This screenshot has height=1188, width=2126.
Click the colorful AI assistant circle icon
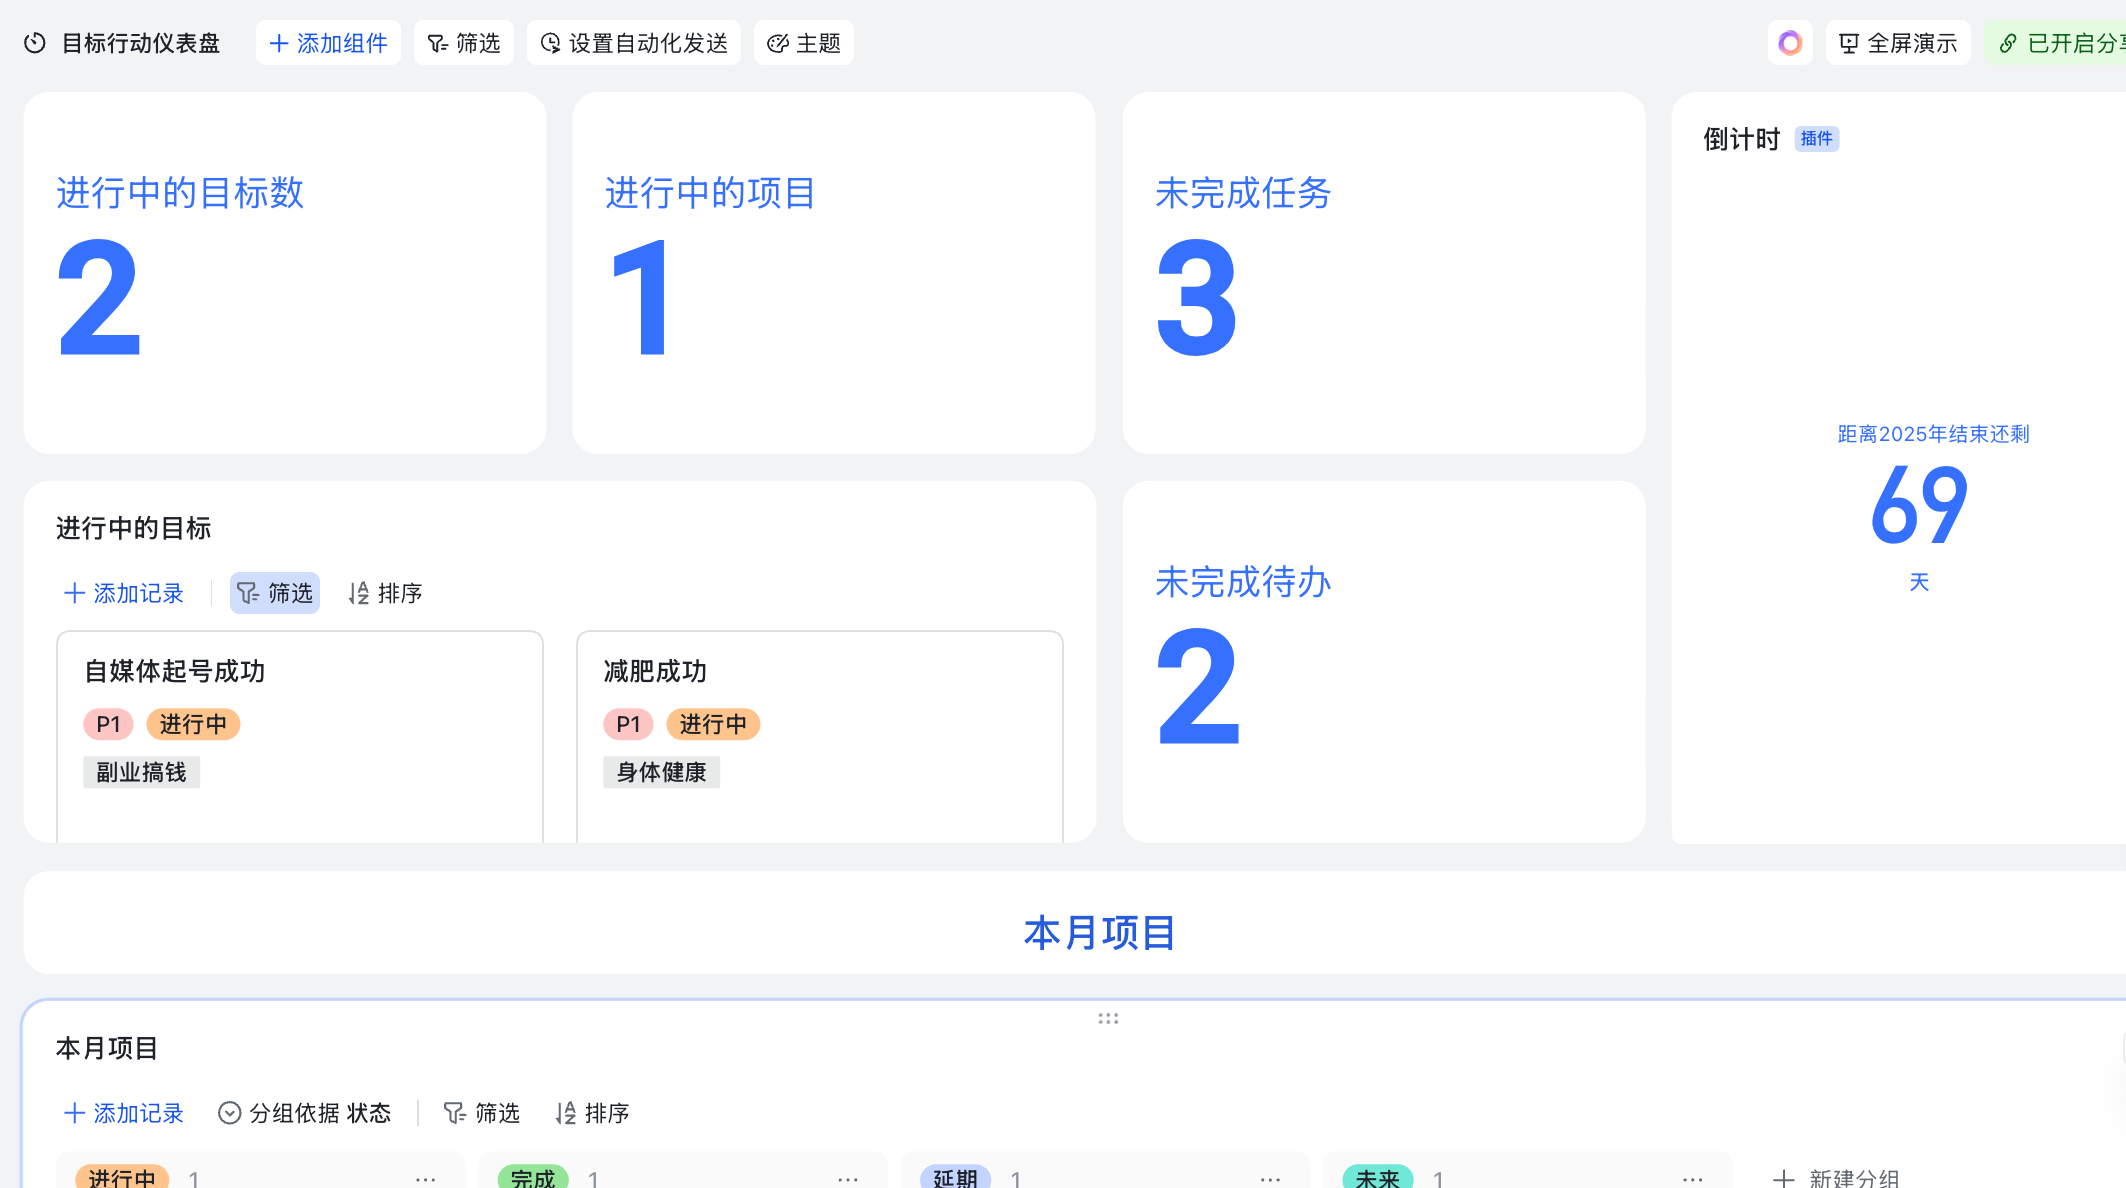[x=1789, y=43]
